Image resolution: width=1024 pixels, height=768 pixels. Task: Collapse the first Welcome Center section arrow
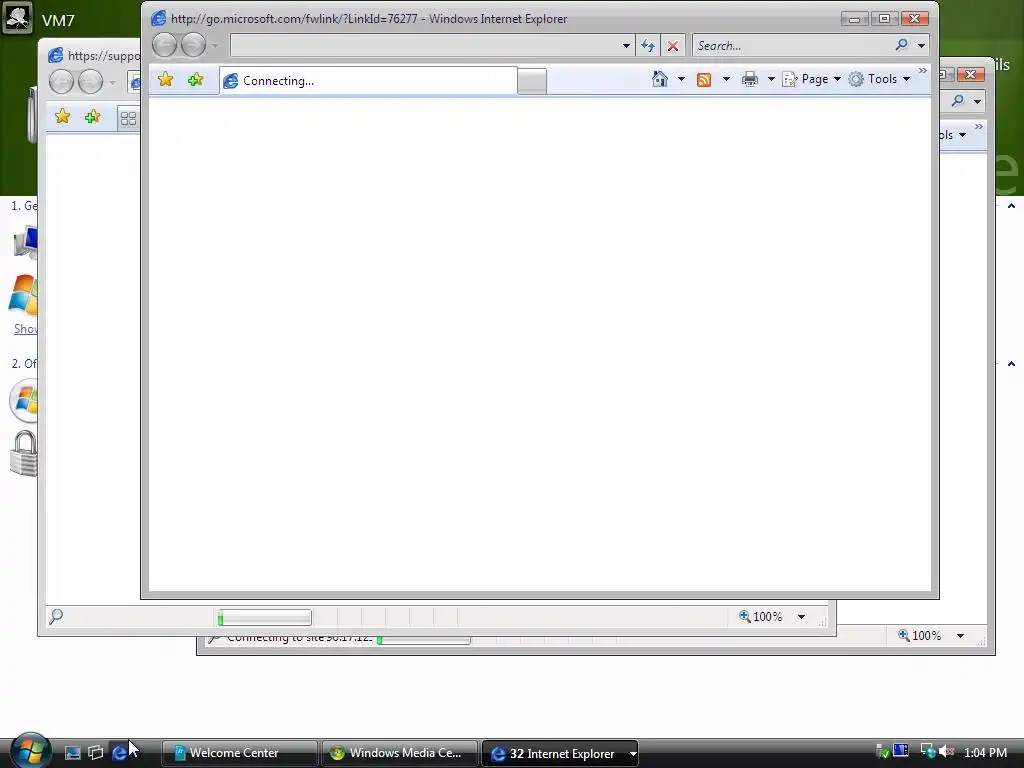1012,206
